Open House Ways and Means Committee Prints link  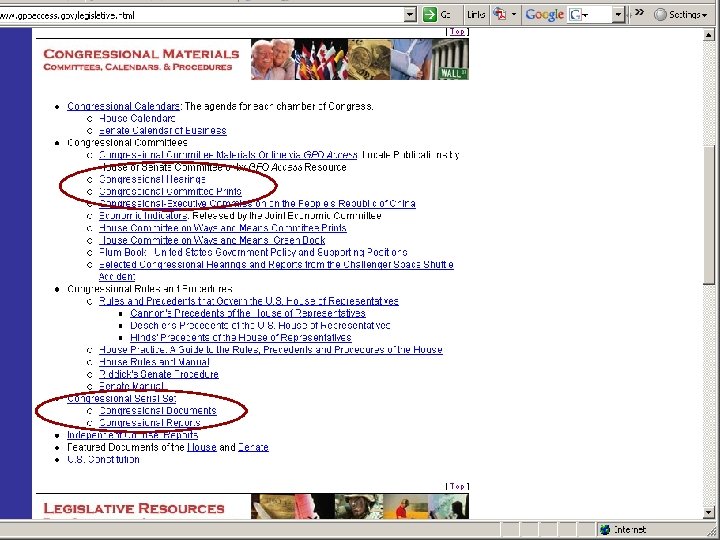pyautogui.click(x=223, y=228)
